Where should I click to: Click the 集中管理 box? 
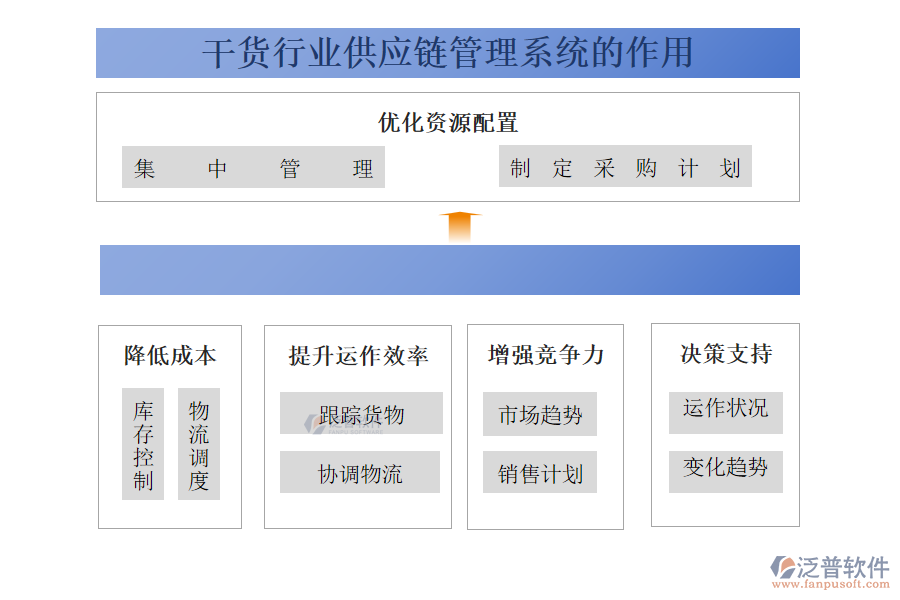coord(253,167)
